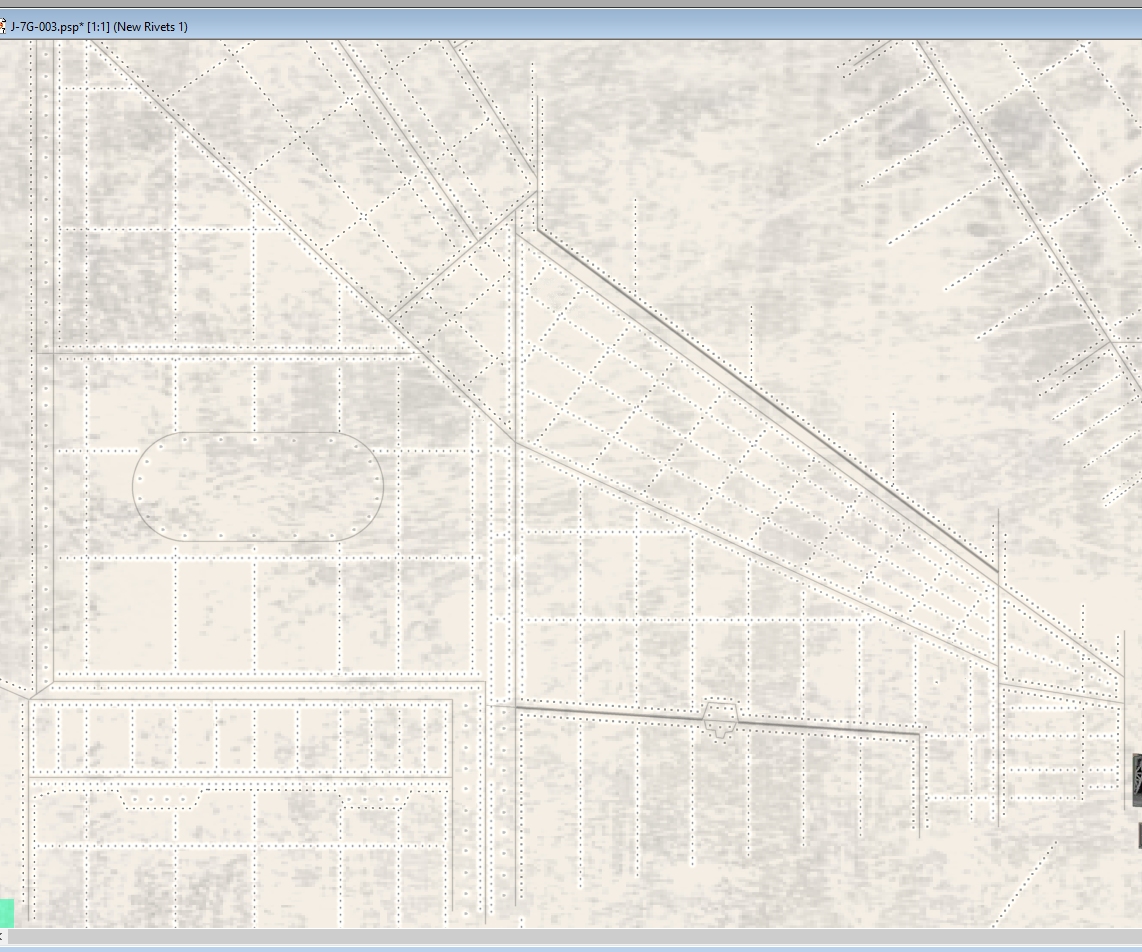Click the green square at canvas bottom-left corner

pyautogui.click(x=7, y=913)
